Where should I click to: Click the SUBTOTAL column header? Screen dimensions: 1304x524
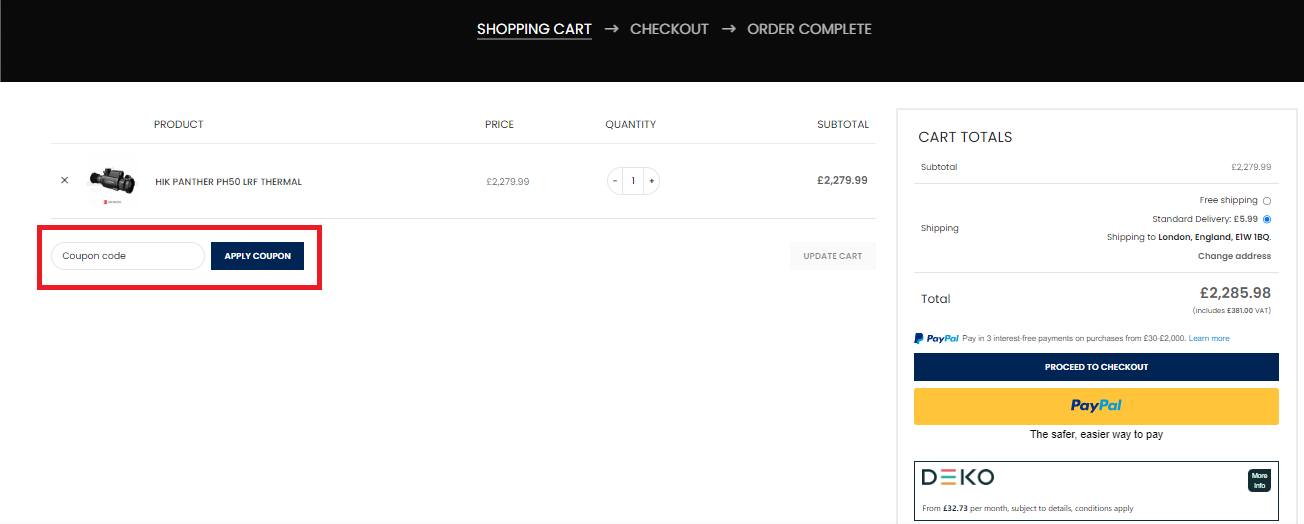843,125
